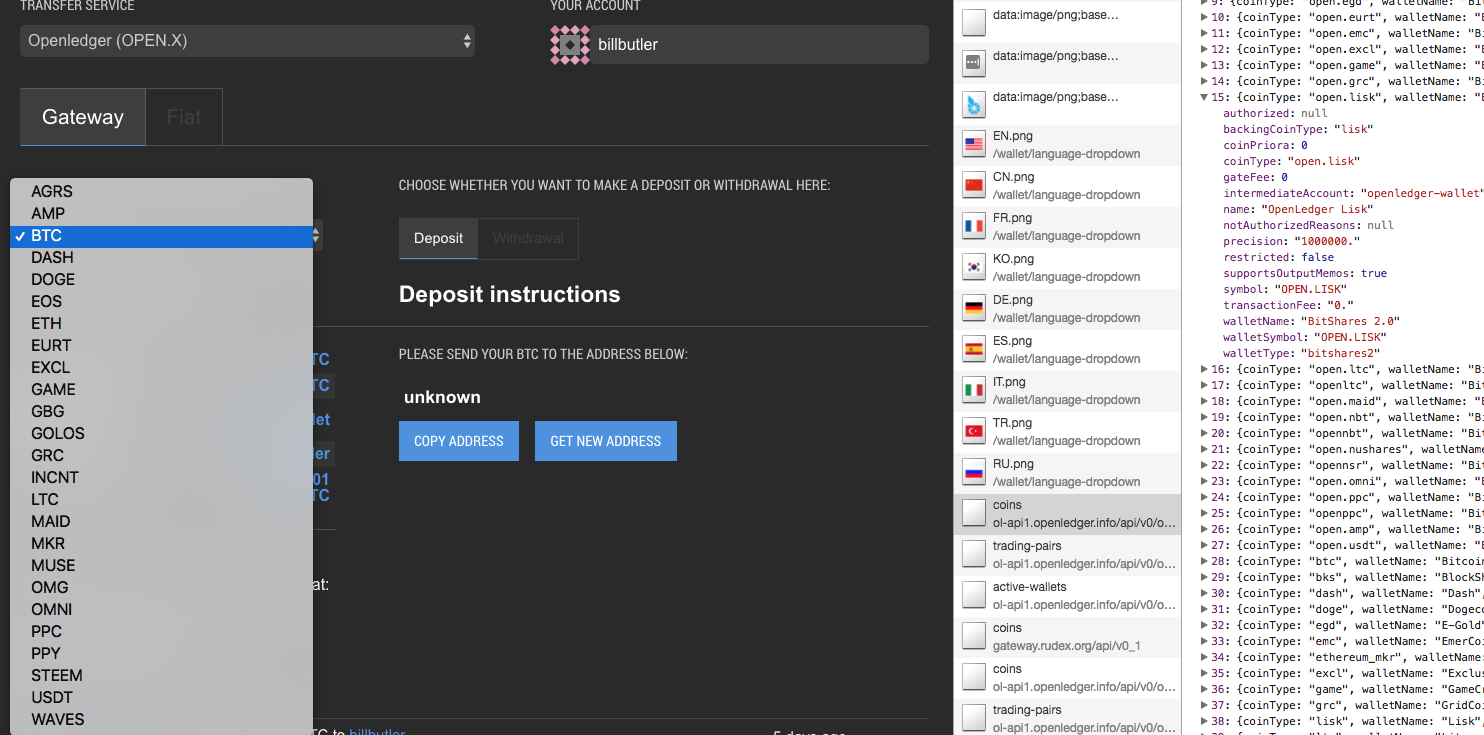Open the Transfer Service Openledger dropdown
Viewport: 1484px width, 735px height.
tap(247, 41)
